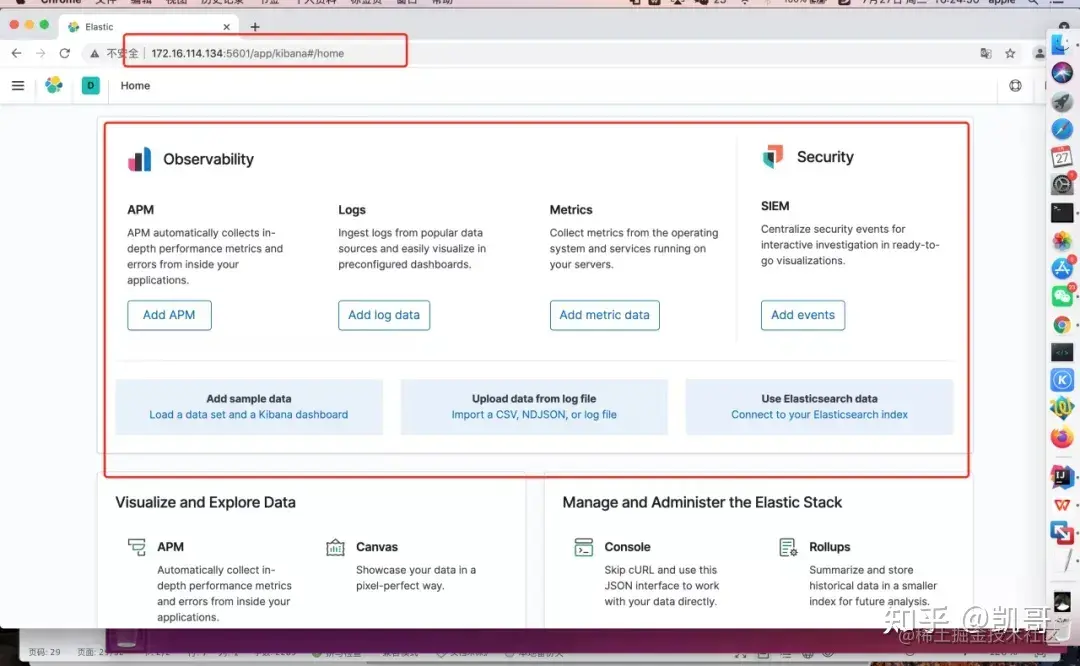Image resolution: width=1080 pixels, height=666 pixels.
Task: Open Import a CSV, NDJSON, or log file
Action: click(534, 415)
